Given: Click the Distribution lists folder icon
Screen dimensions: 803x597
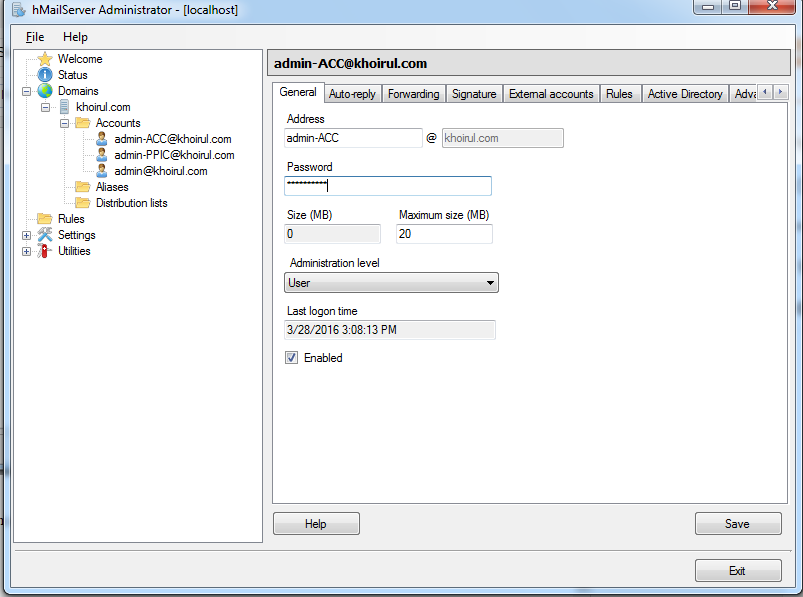Looking at the screenshot, I should (82, 203).
